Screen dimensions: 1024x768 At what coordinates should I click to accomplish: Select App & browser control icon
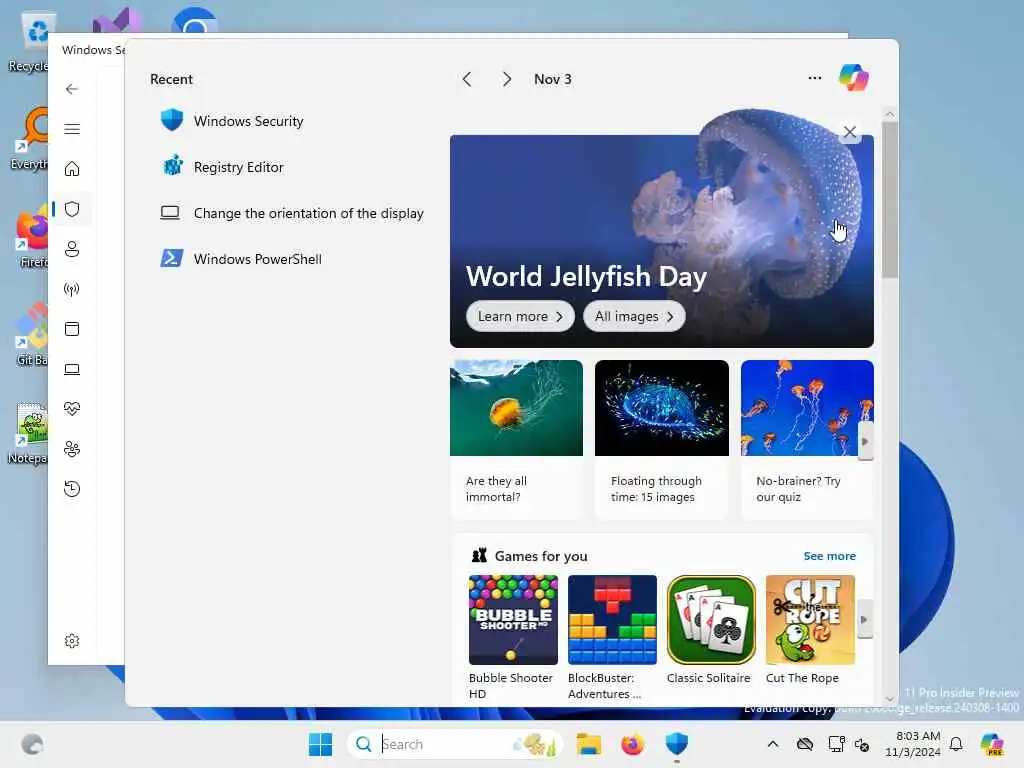[x=72, y=328]
